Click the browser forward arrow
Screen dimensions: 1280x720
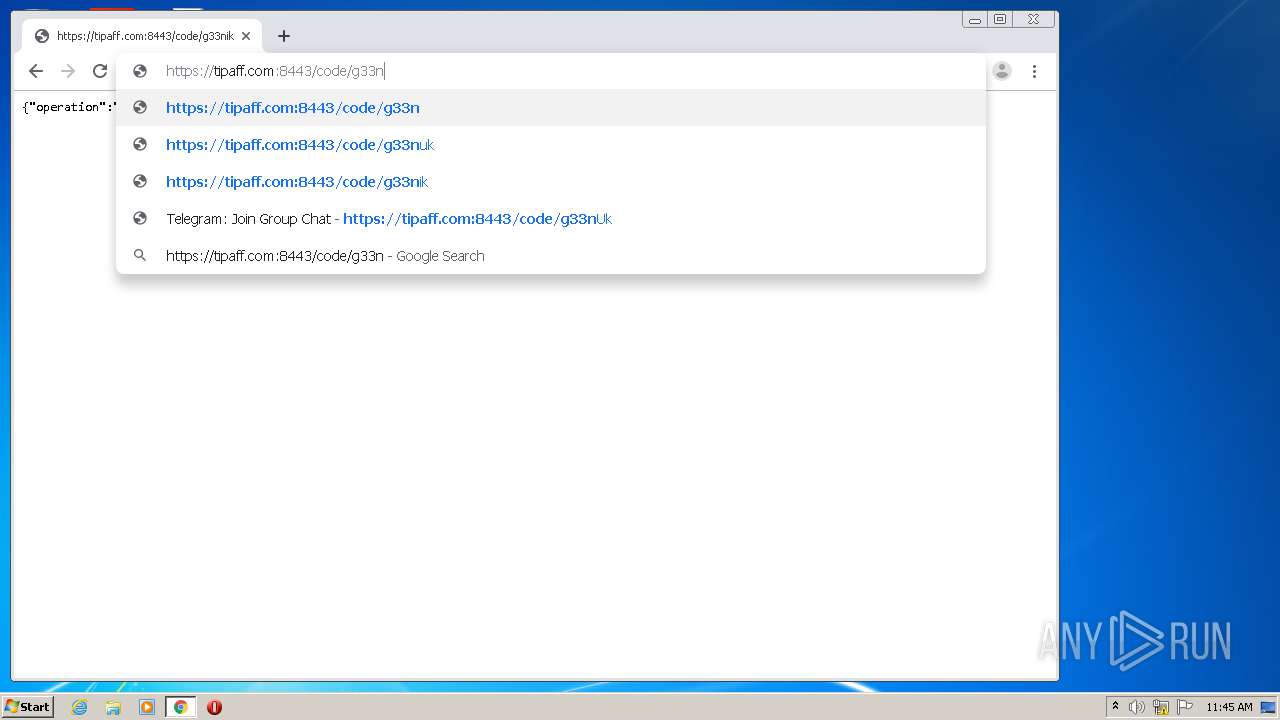(68, 71)
